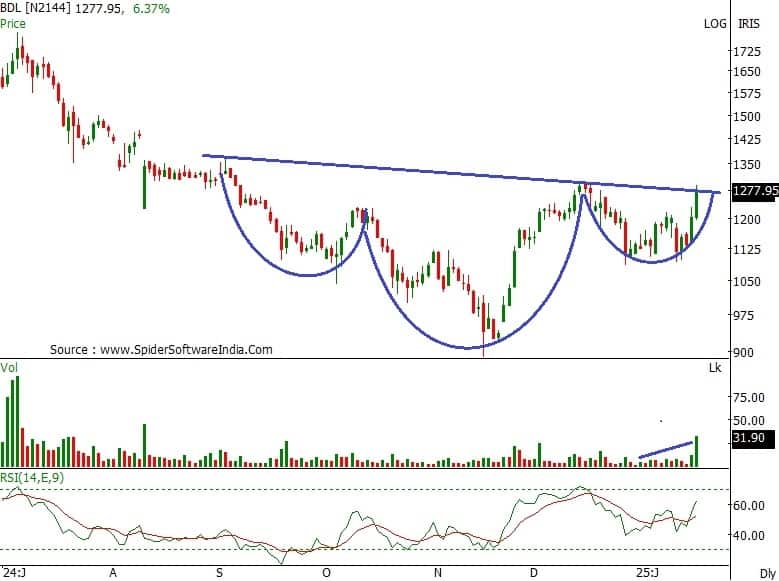Toggle the LOG scale indicator

pyautogui.click(x=716, y=23)
